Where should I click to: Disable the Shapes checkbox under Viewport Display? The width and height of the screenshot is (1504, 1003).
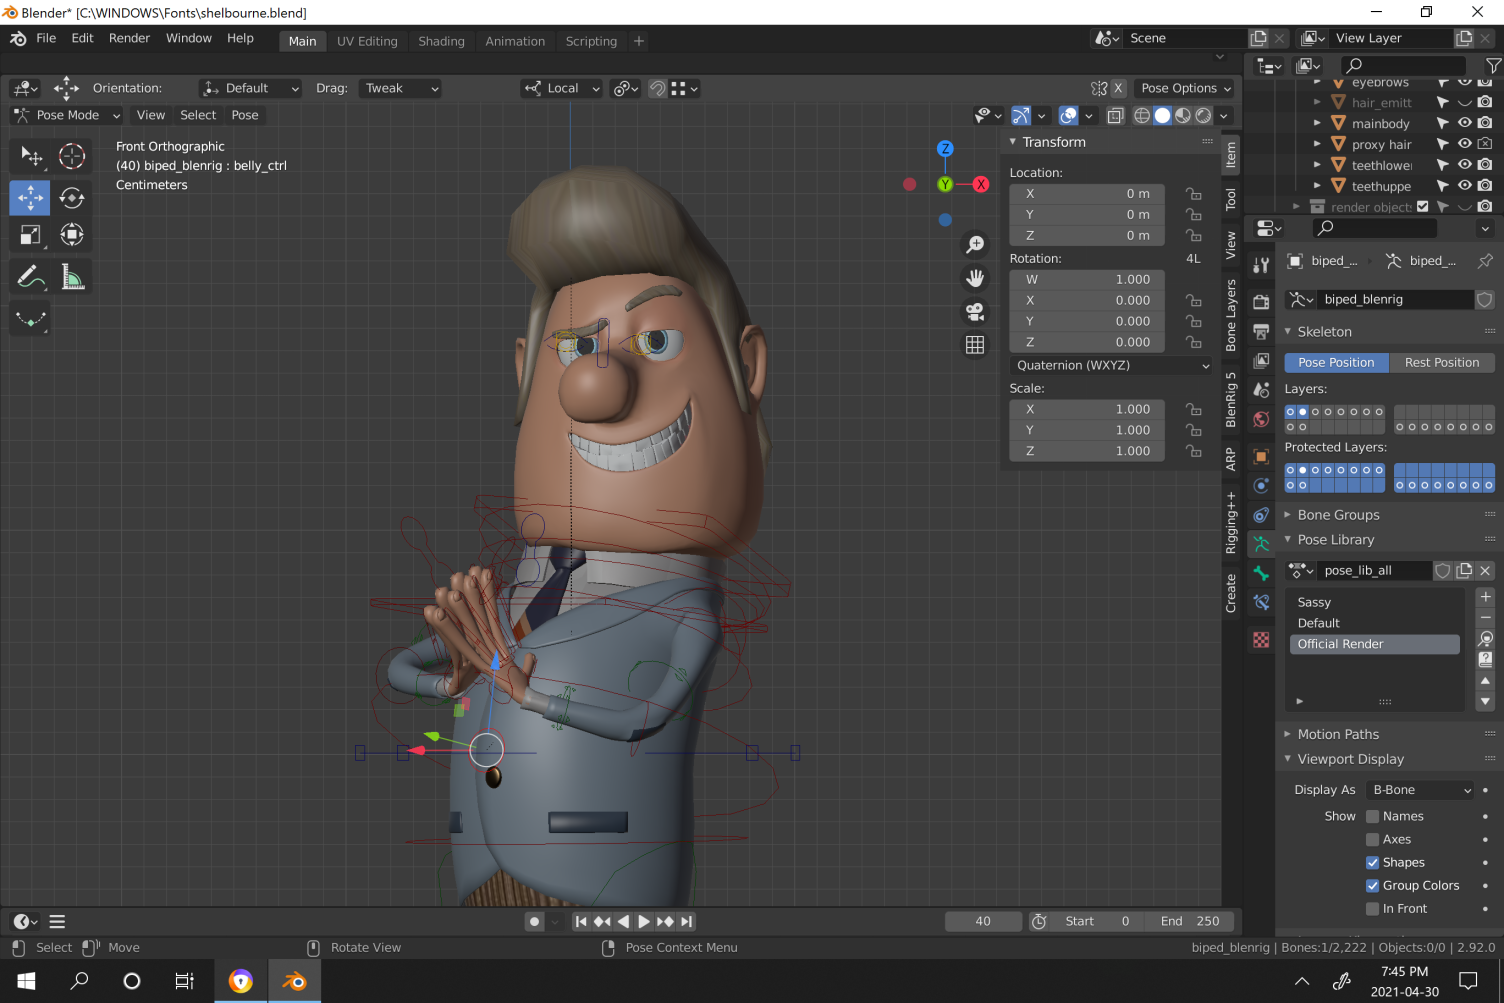[1373, 862]
